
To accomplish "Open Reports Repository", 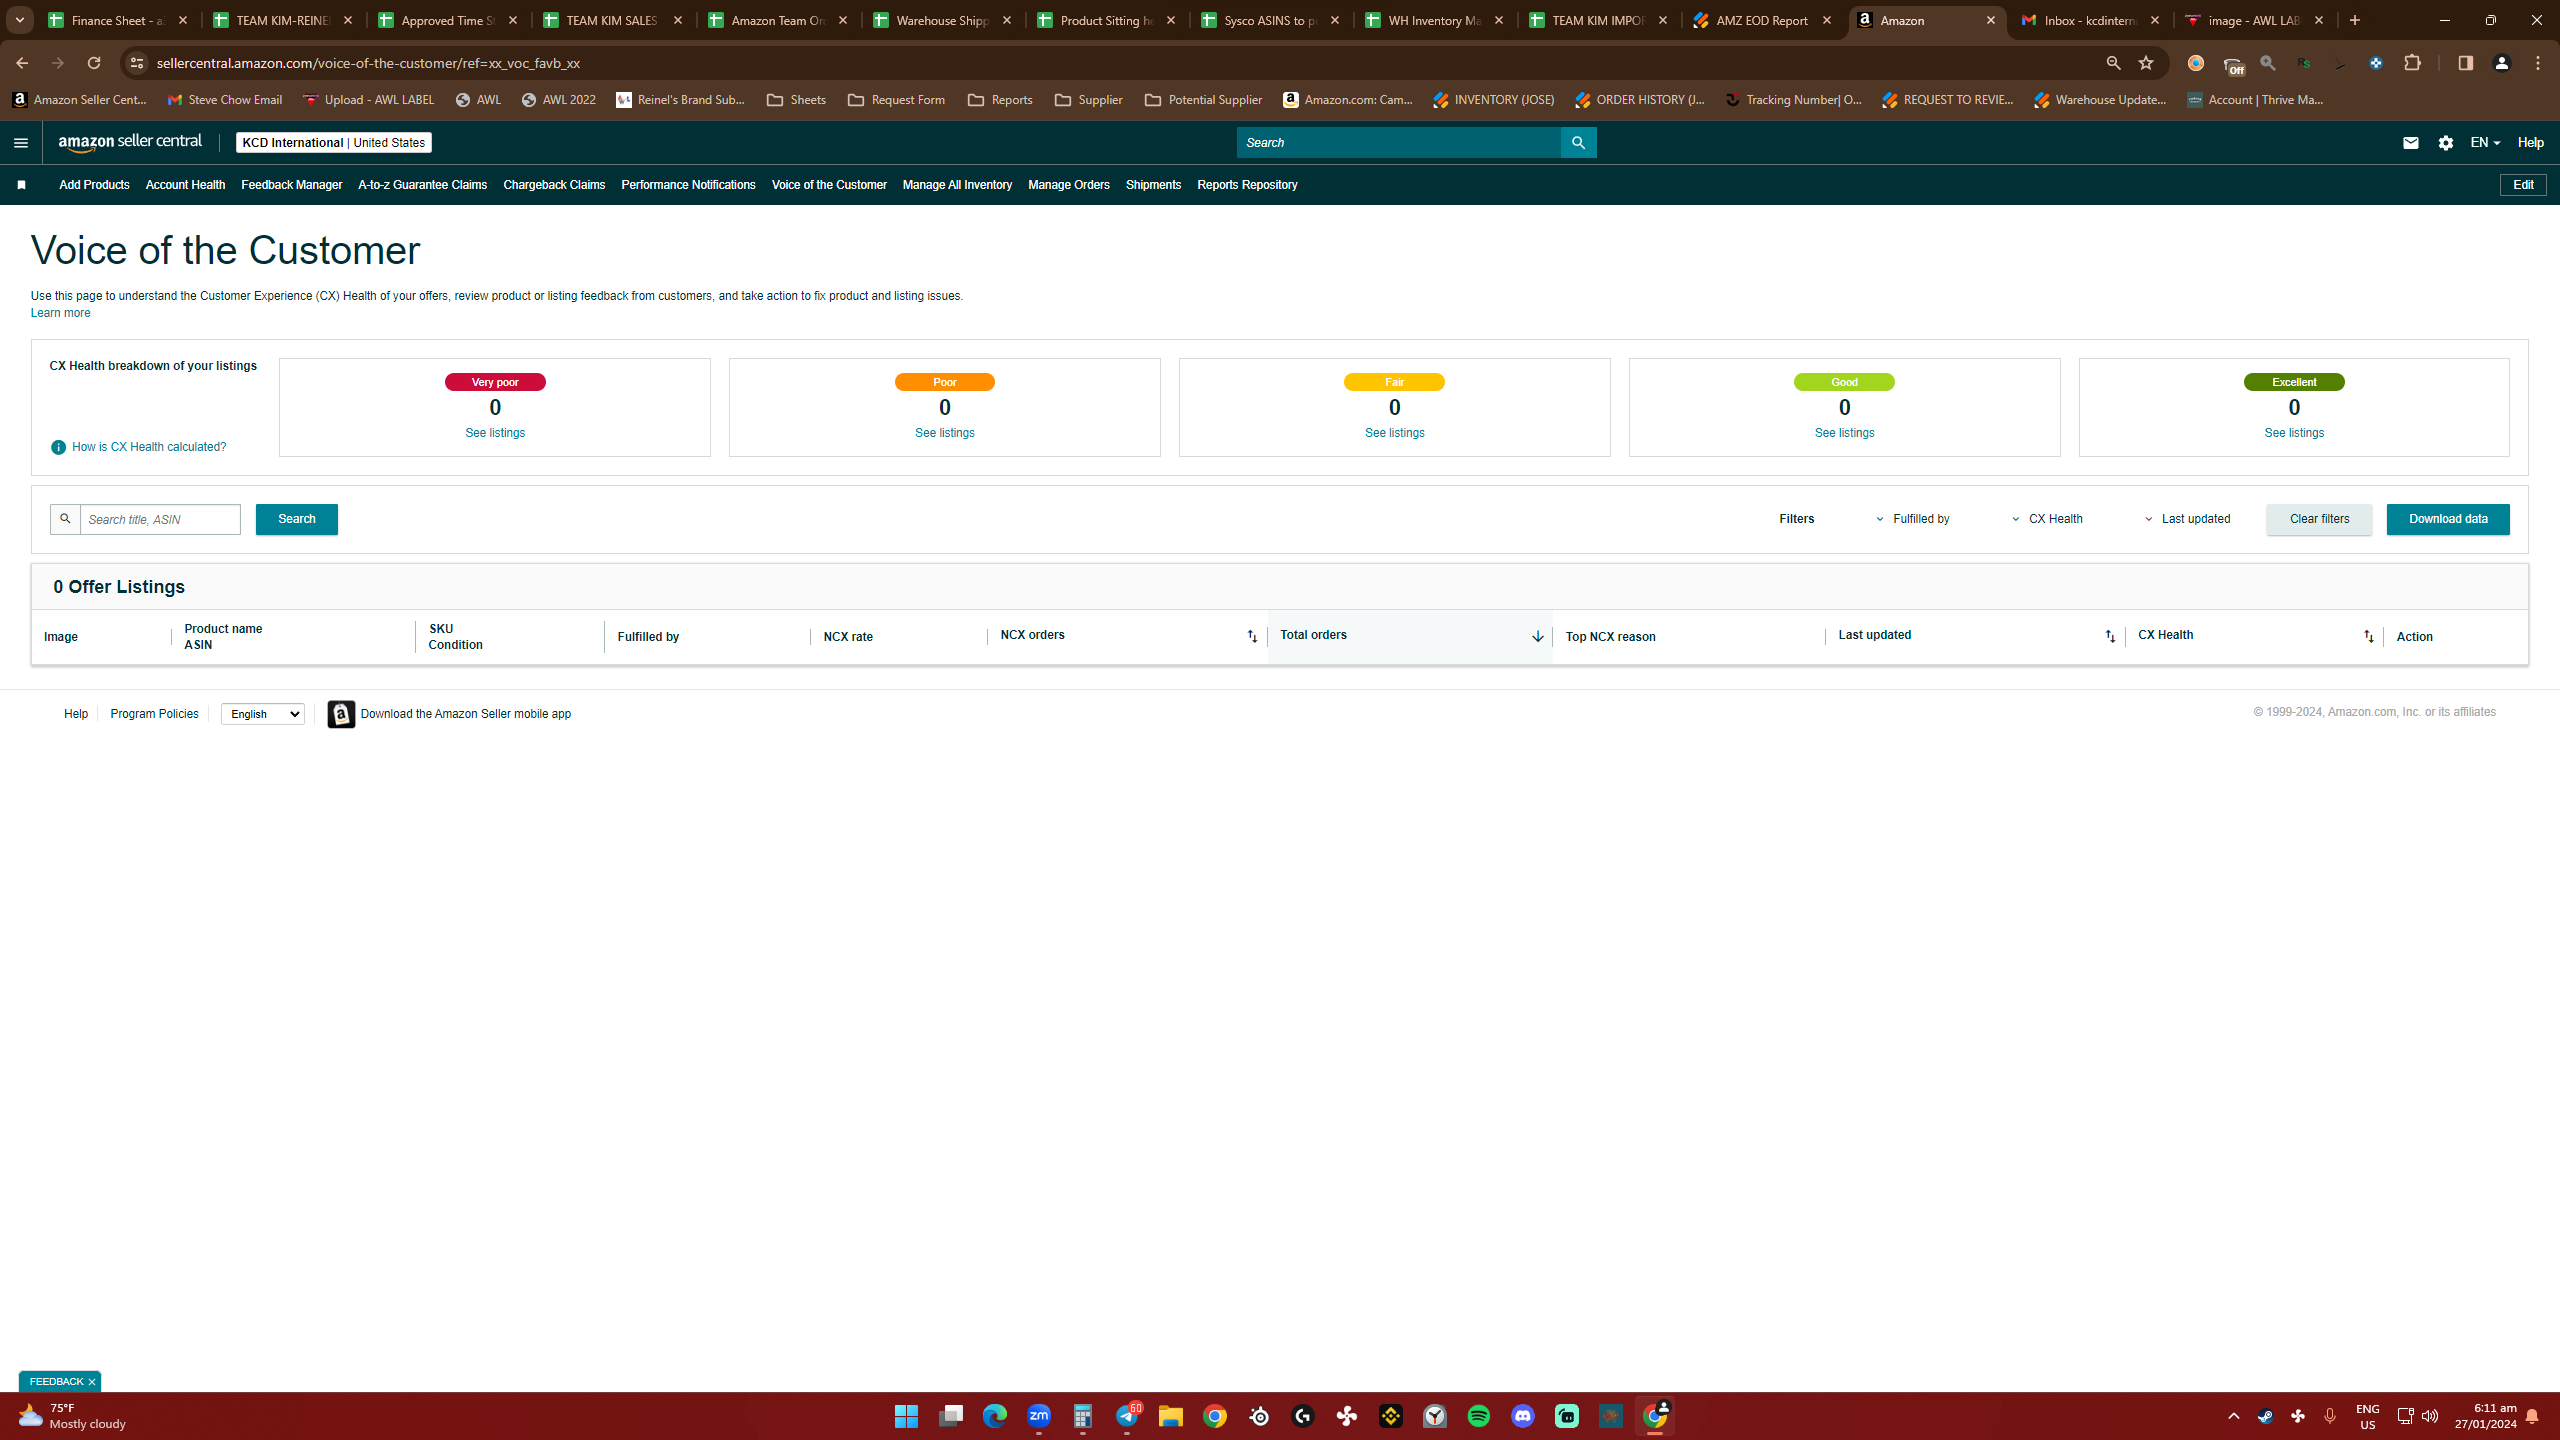I will point(1247,185).
